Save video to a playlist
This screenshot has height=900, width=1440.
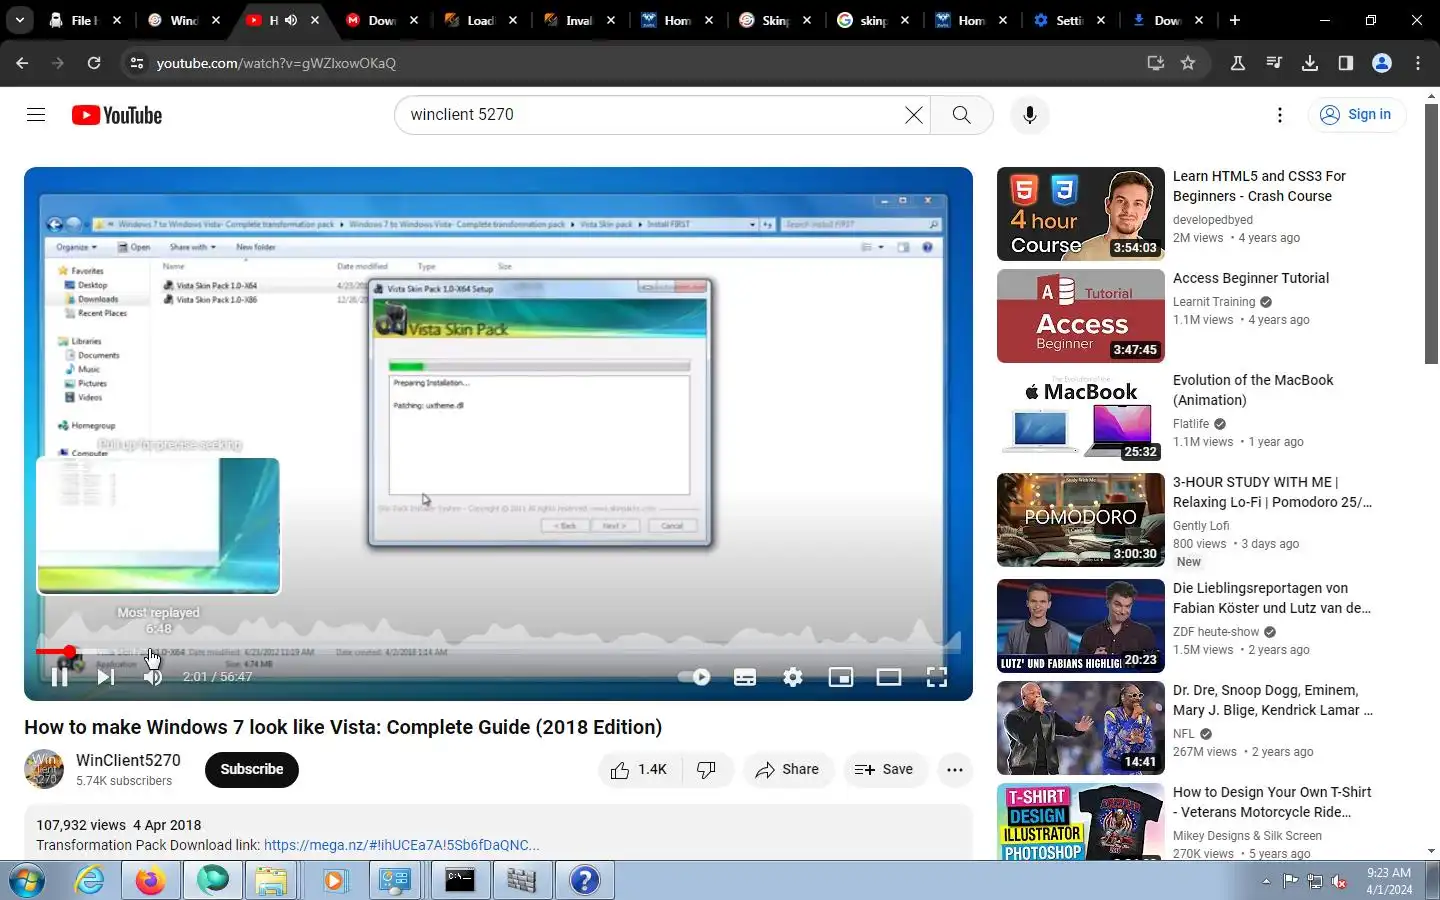pos(884,769)
